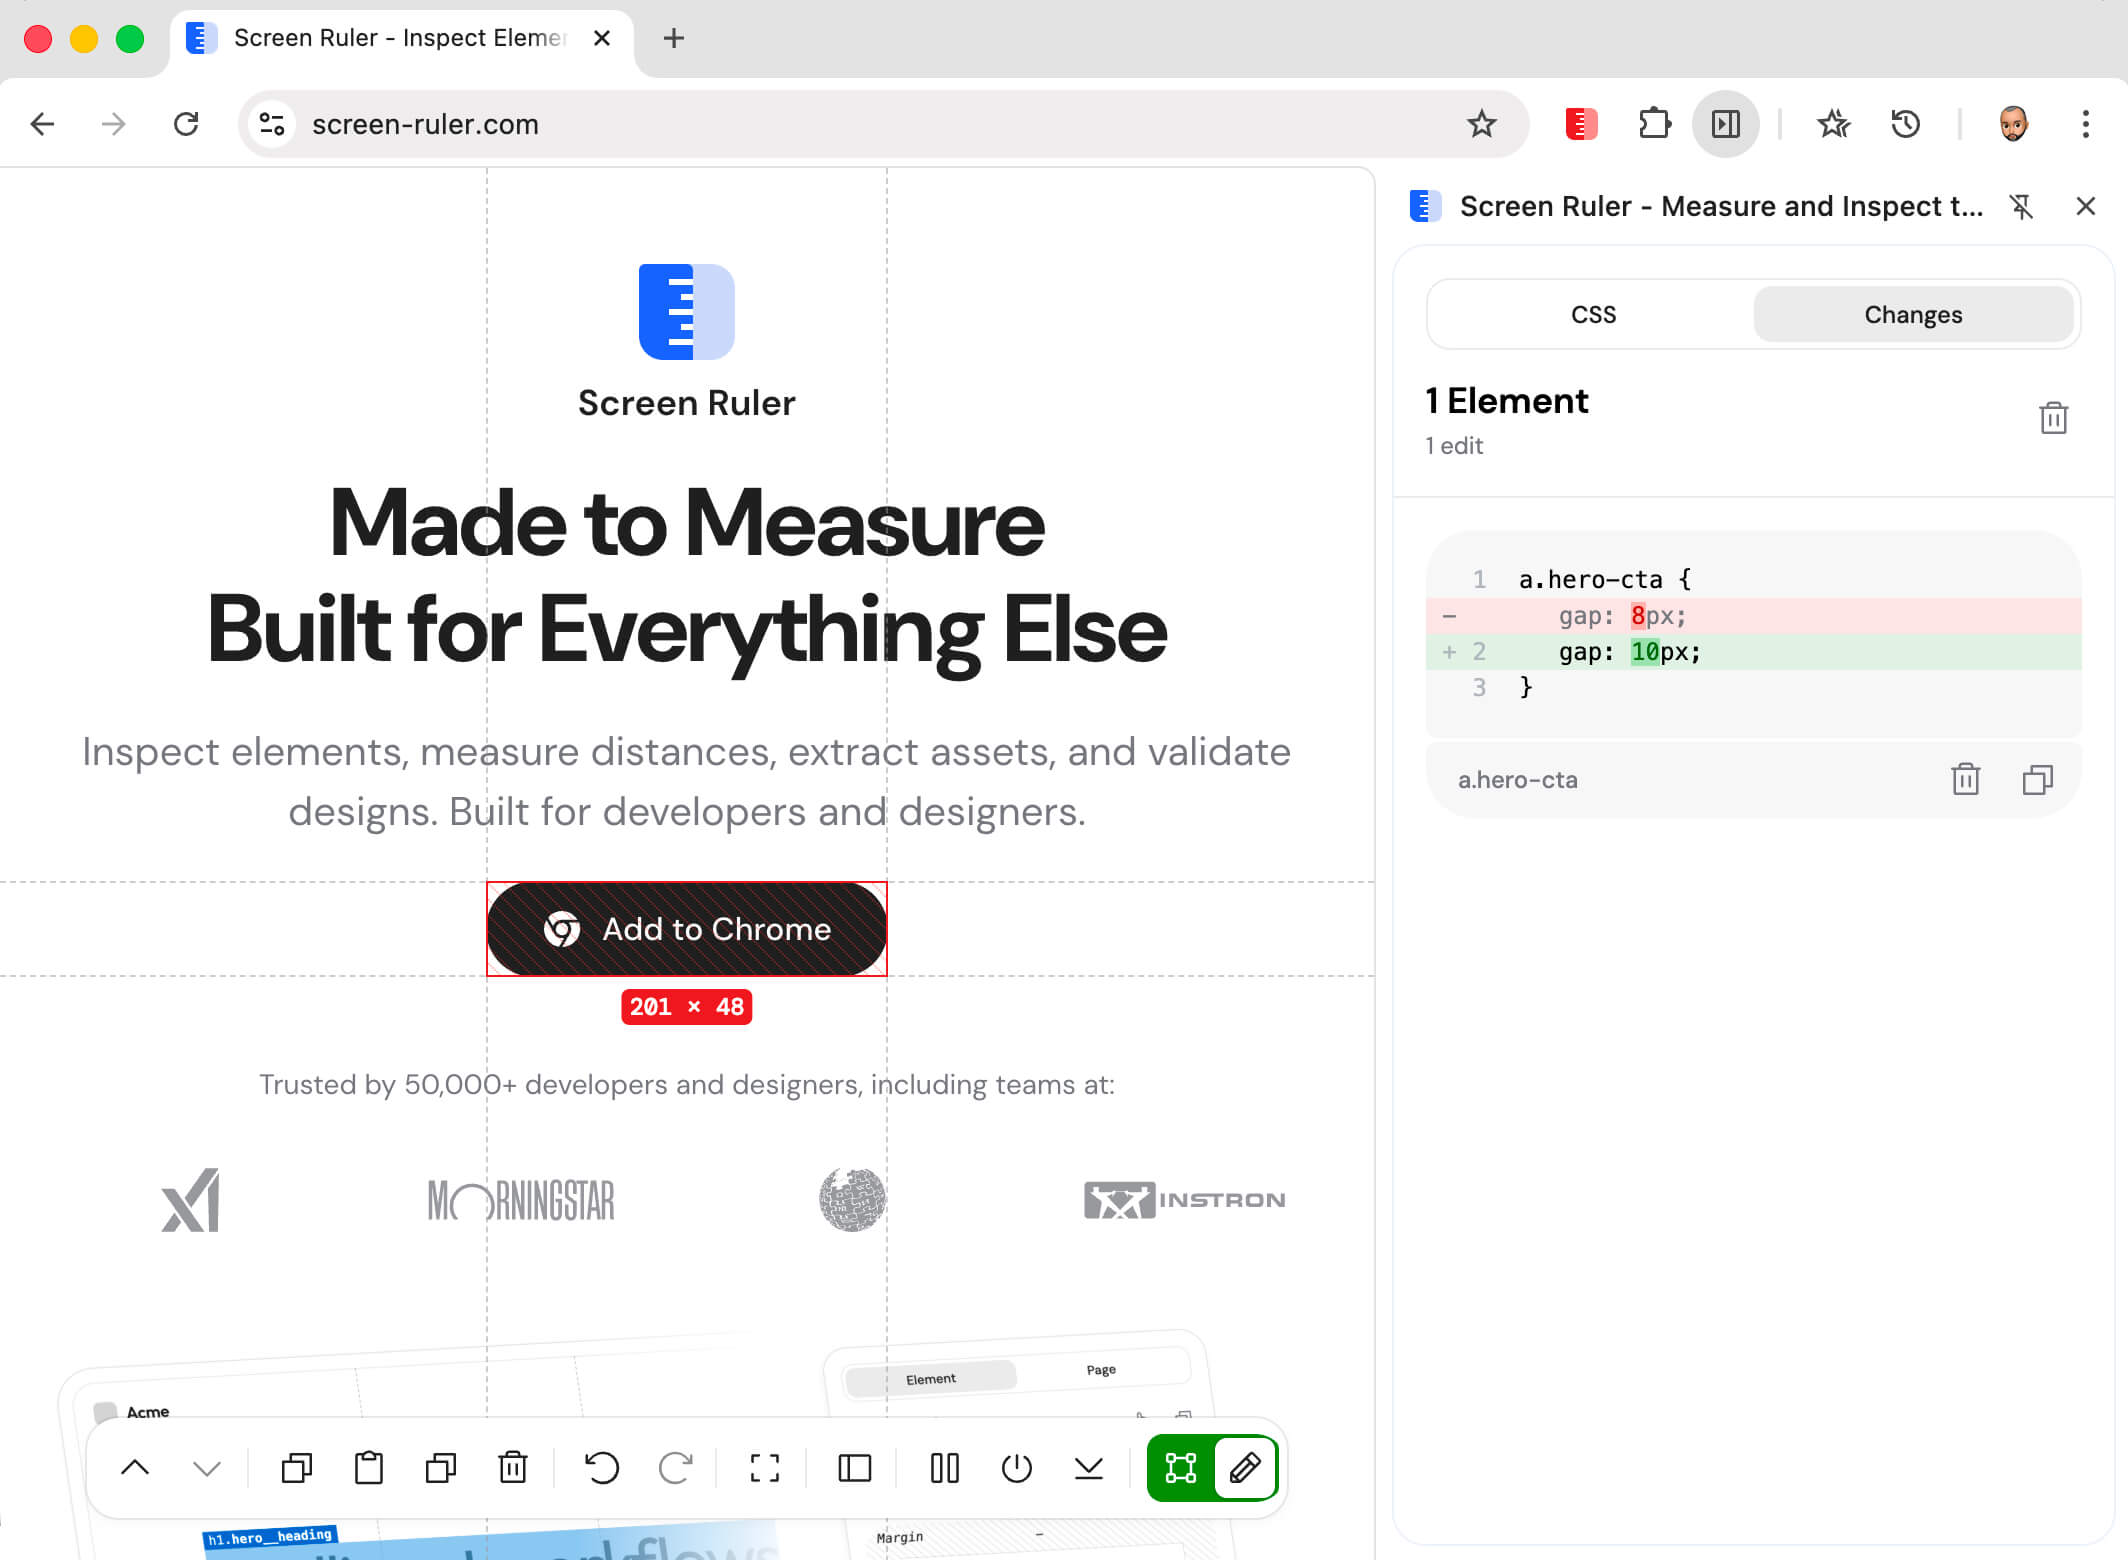Close the Screen Ruler side panel
The width and height of the screenshot is (2128, 1560).
coord(2086,206)
